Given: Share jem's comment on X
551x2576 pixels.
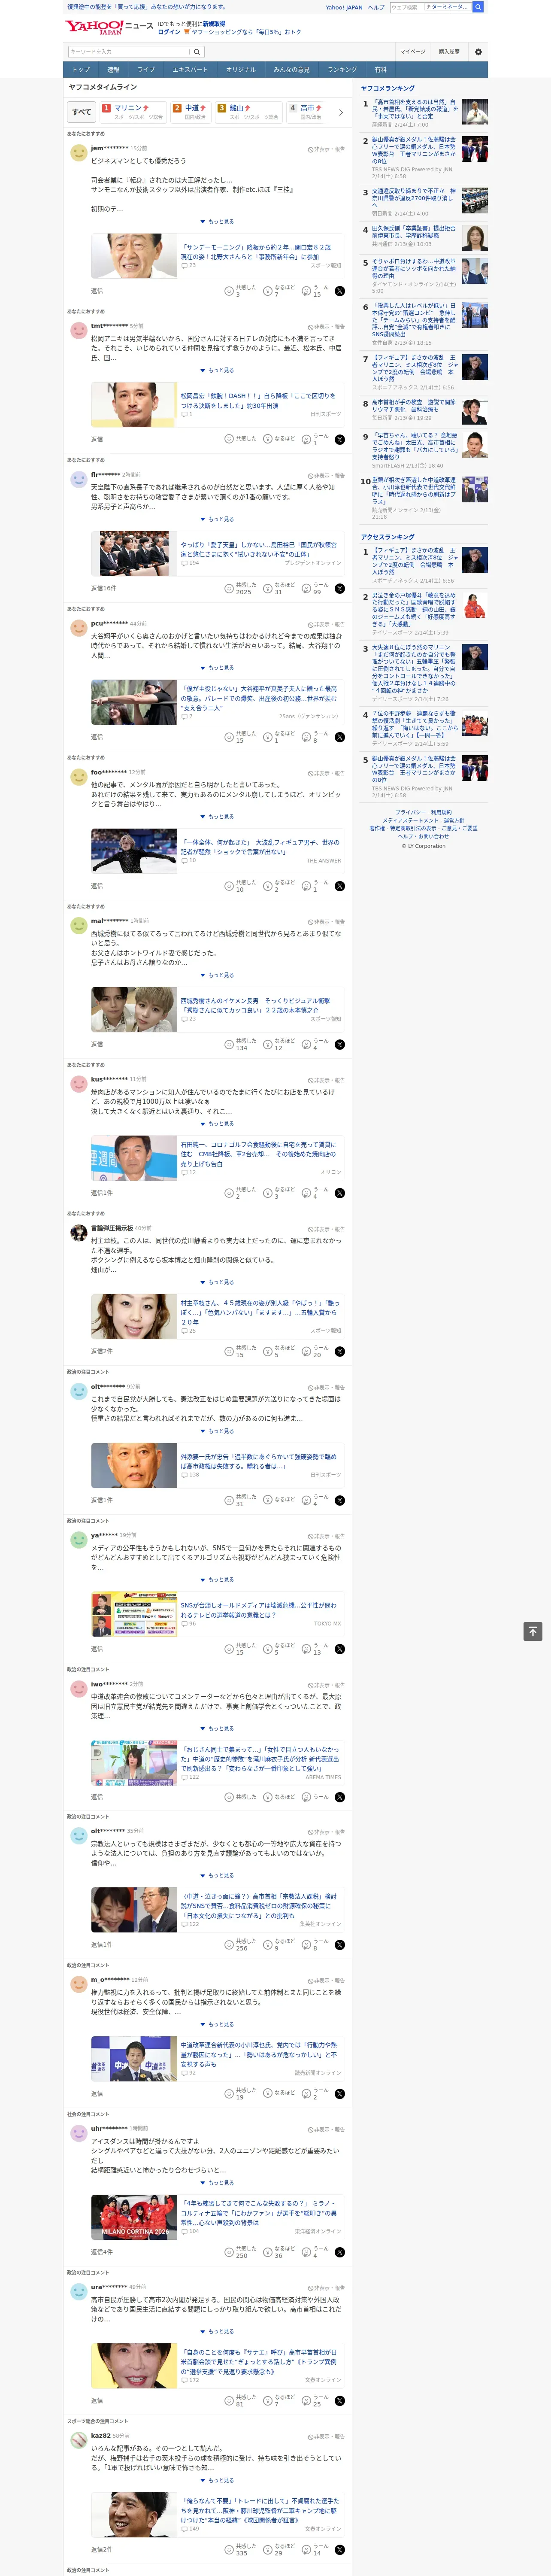Looking at the screenshot, I should coord(340,291).
